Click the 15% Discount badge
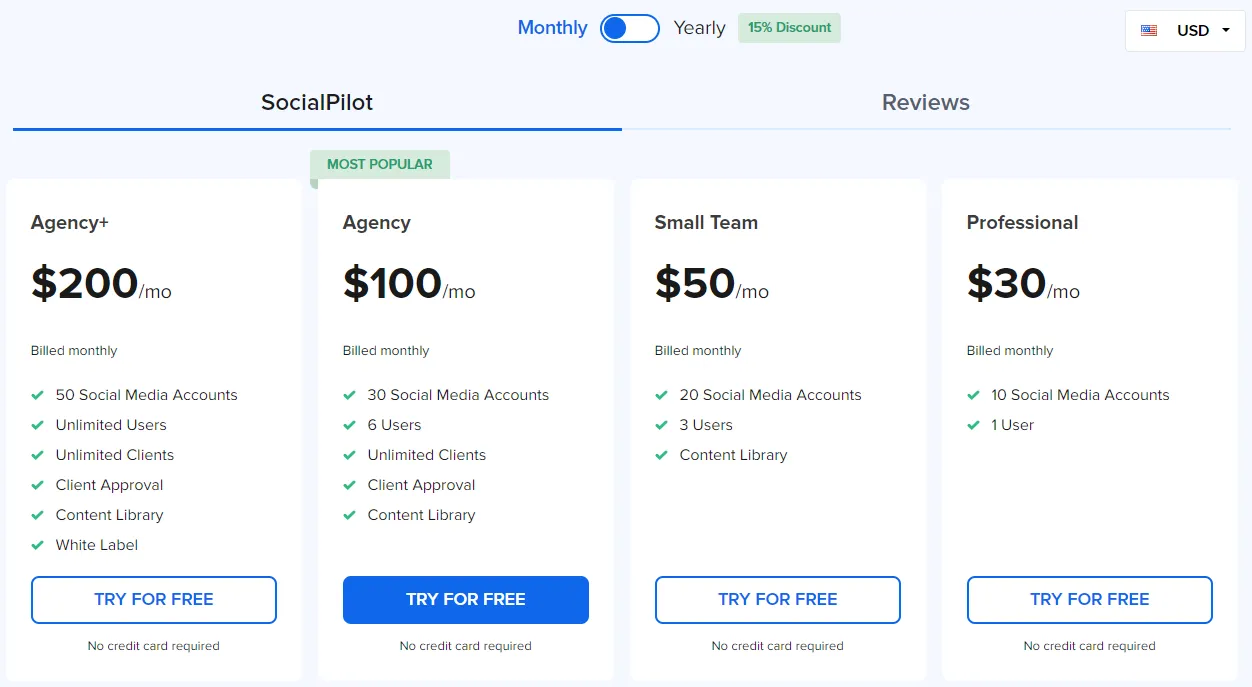The image size is (1252, 687). [x=789, y=28]
